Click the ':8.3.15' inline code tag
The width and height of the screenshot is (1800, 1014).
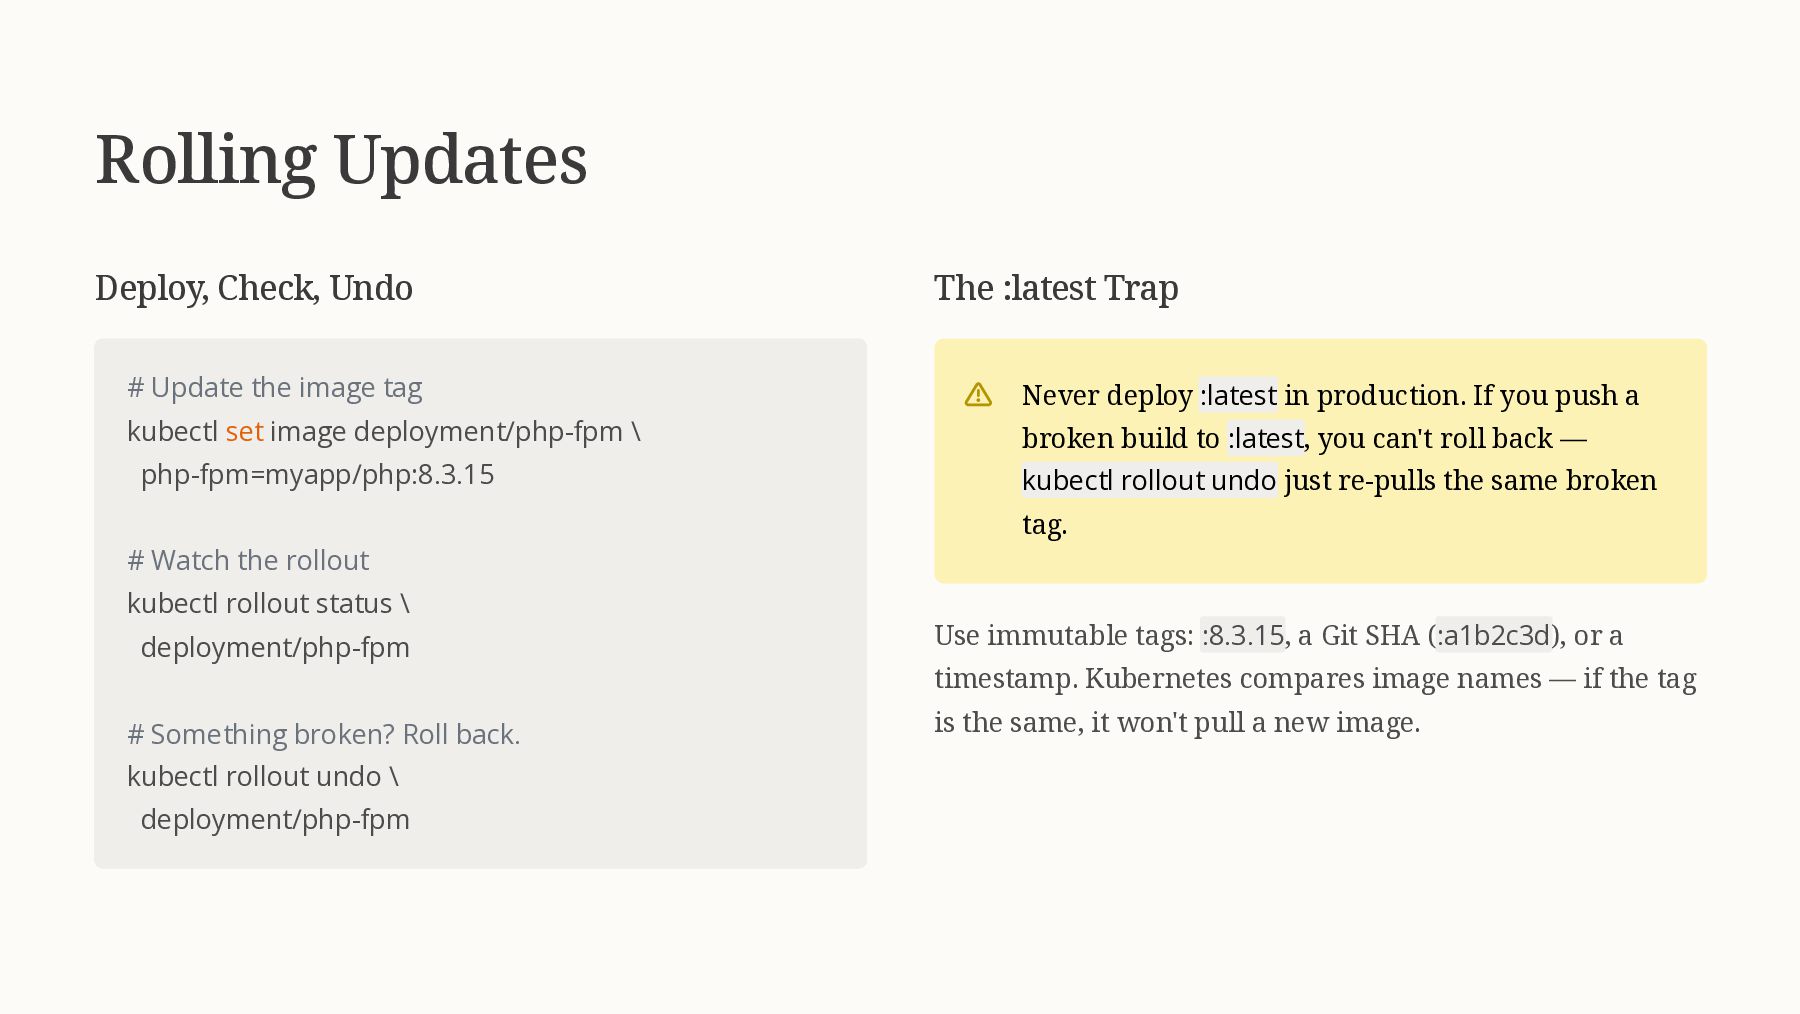click(1243, 635)
